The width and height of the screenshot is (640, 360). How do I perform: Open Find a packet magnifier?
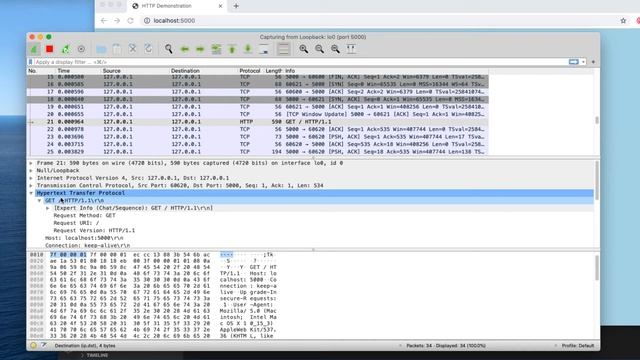click(168, 49)
